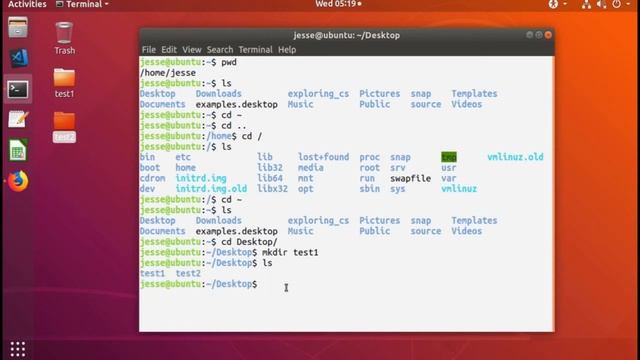Click the title jesse@ubuntu: ~/Desktop
Screen dimensions: 640x360
click(x=347, y=35)
